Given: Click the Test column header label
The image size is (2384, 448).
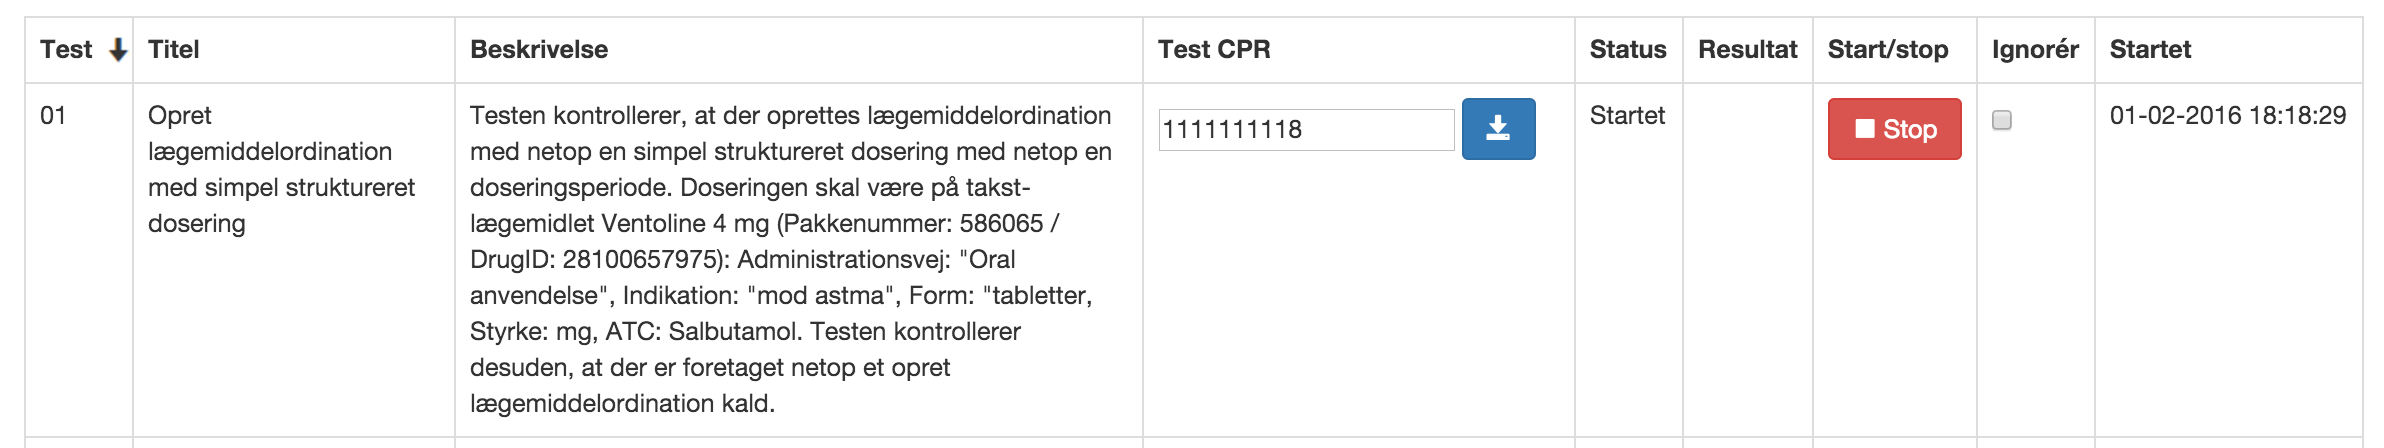Looking at the screenshot, I should (x=66, y=50).
